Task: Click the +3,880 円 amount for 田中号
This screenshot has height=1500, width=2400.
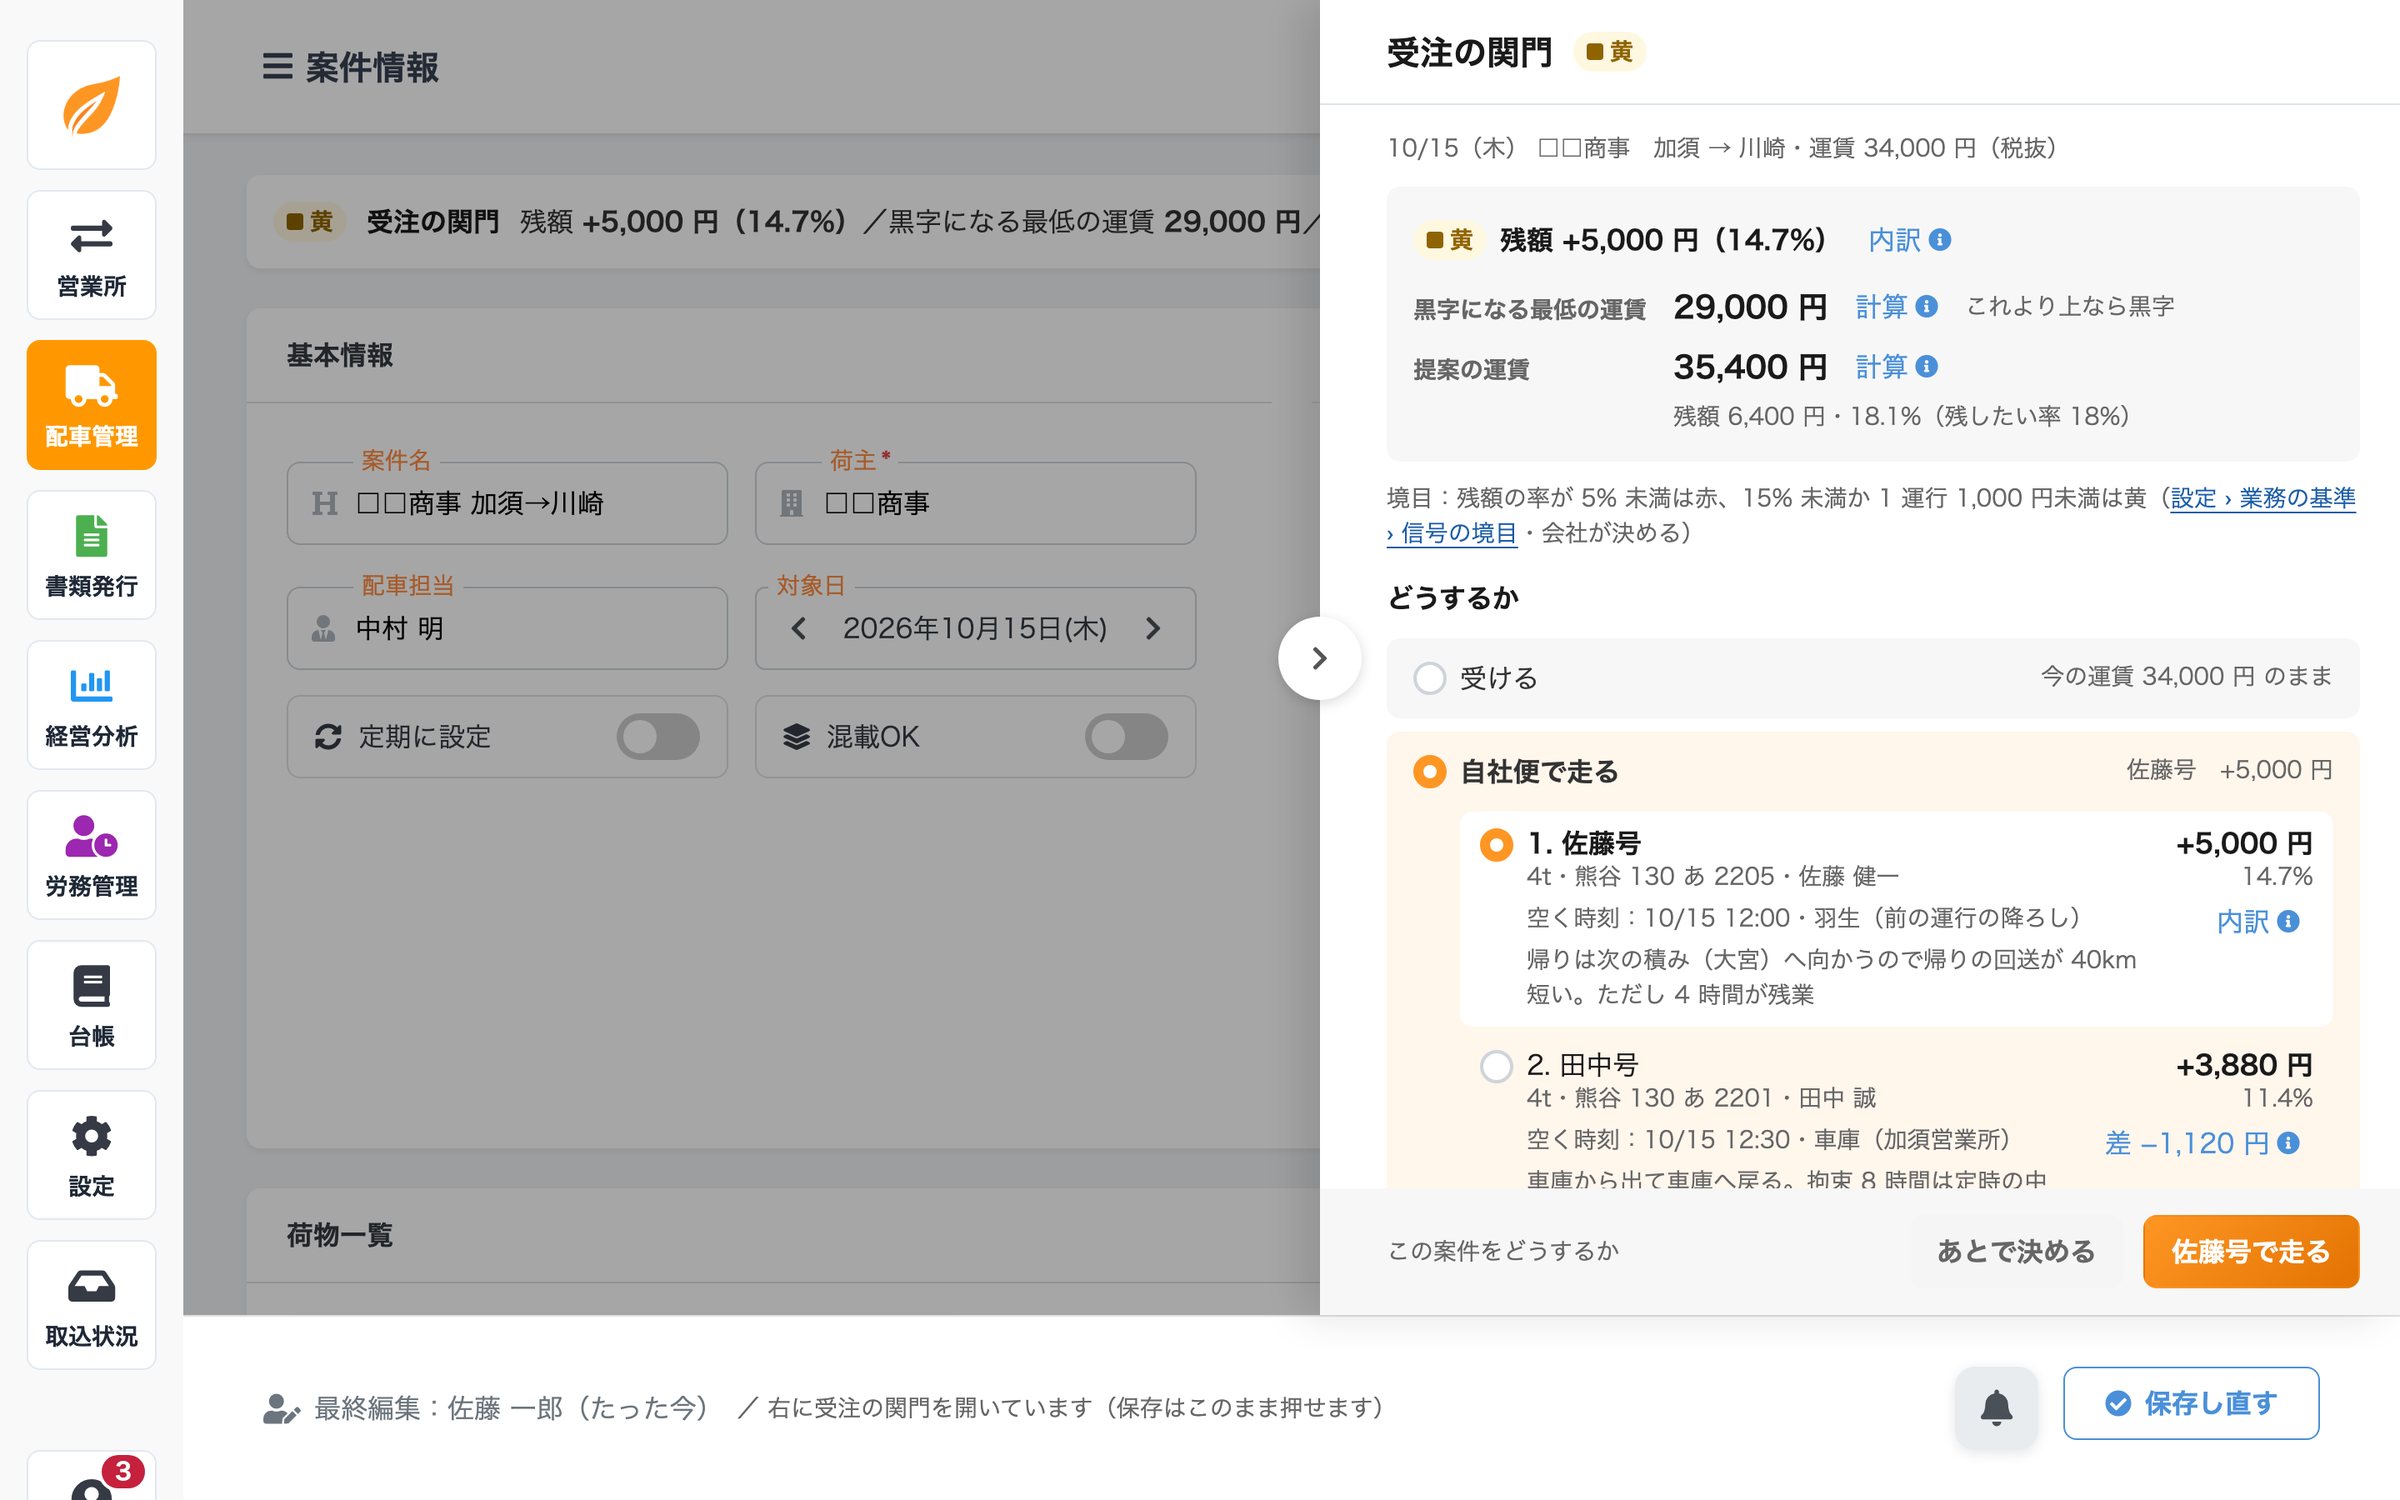Action: click(x=2244, y=1065)
